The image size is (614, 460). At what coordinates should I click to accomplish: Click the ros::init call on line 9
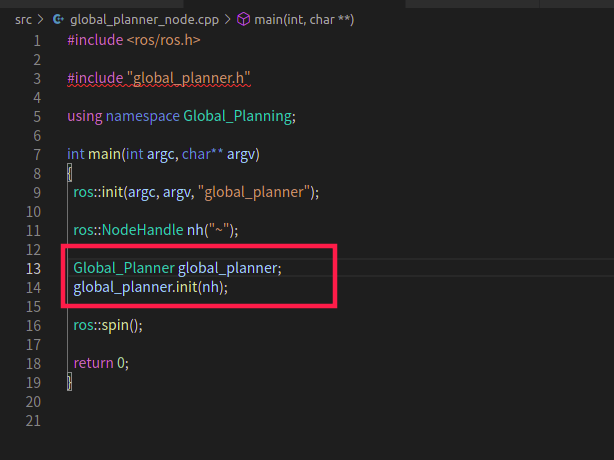pos(196,192)
